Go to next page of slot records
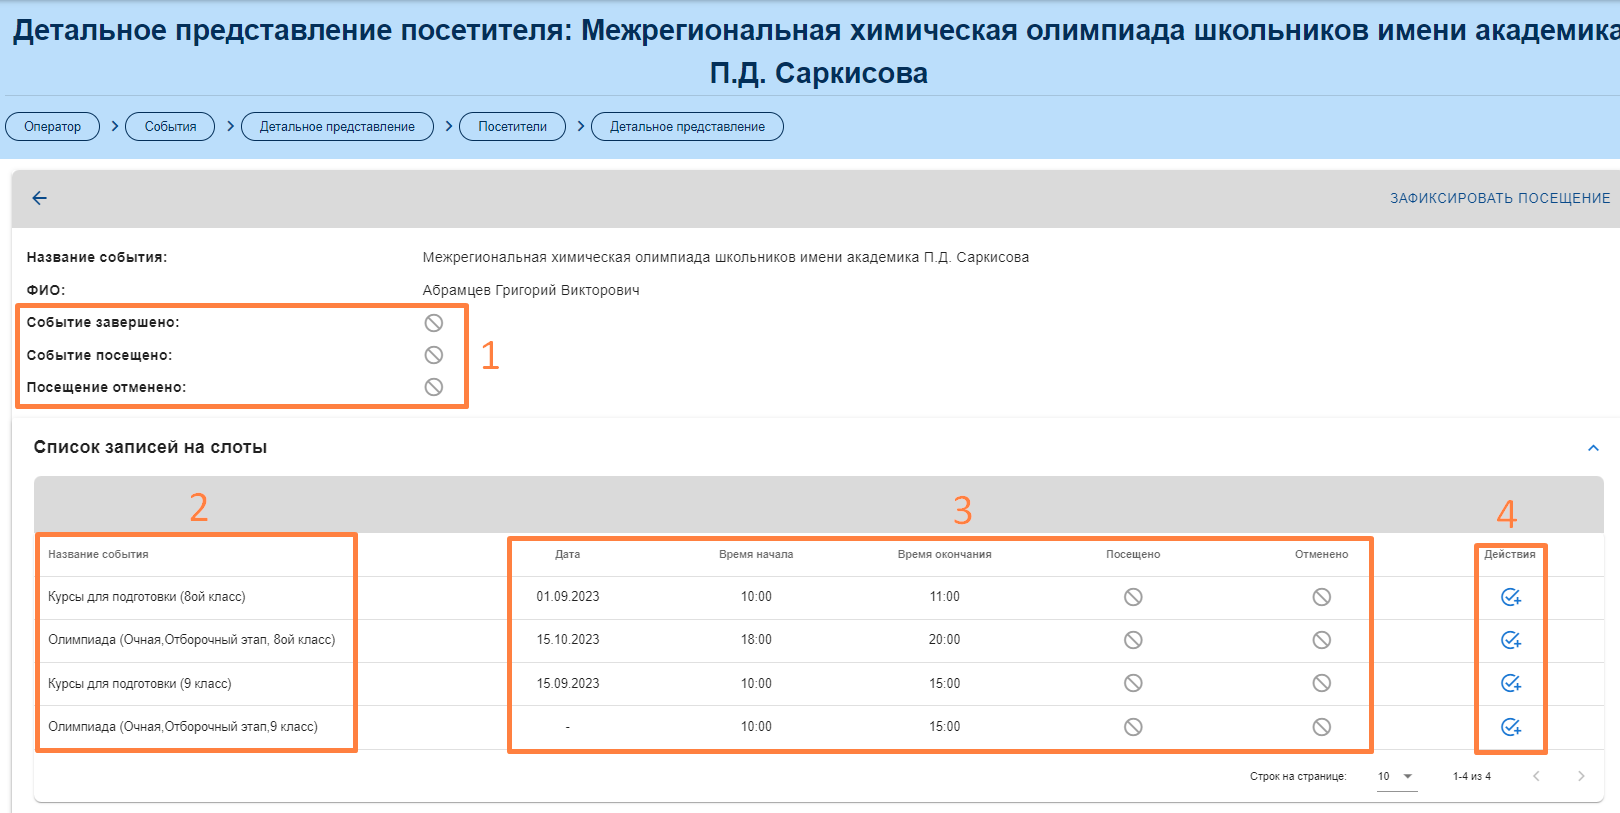This screenshot has height=813, width=1620. tap(1581, 776)
